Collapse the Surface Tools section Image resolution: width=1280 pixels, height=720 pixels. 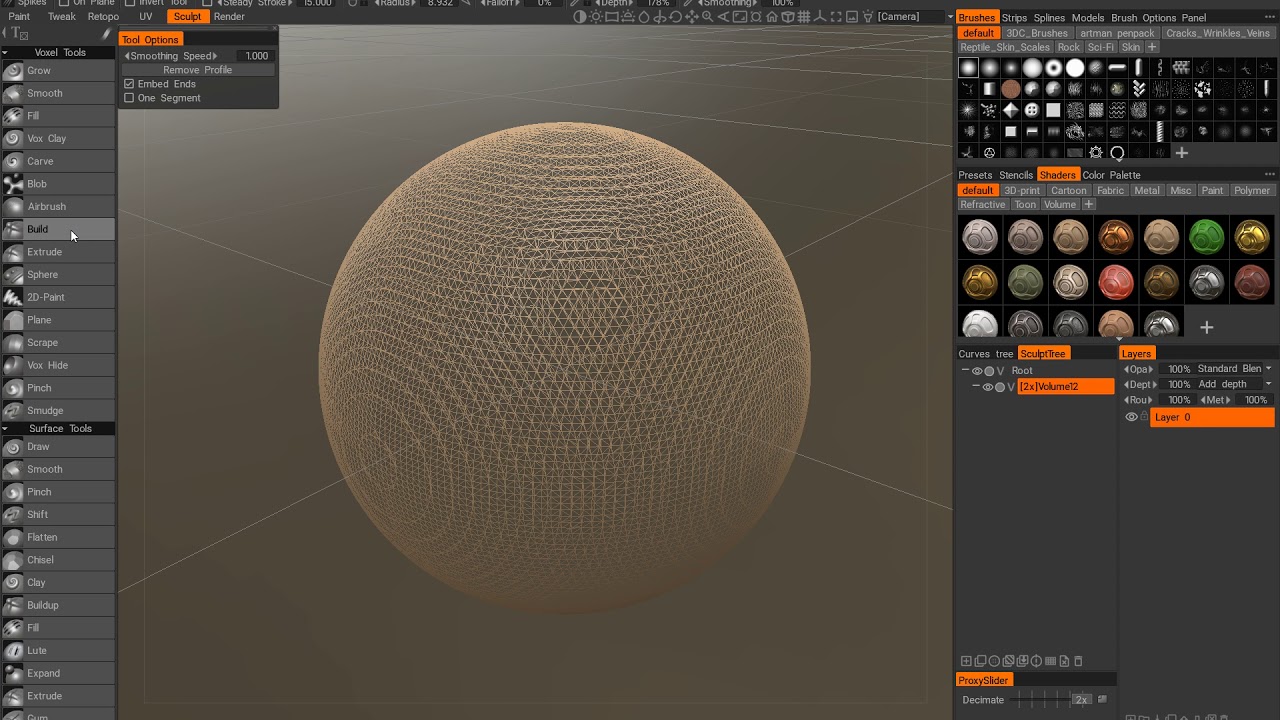[5, 428]
